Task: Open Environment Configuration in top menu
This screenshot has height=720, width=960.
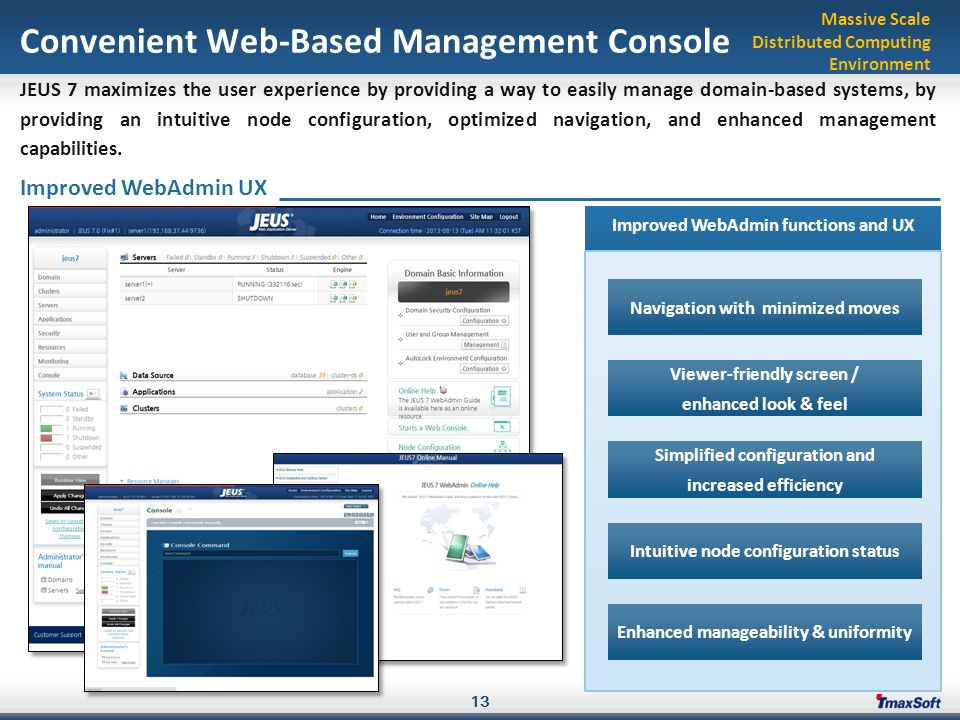Action: click(x=428, y=217)
